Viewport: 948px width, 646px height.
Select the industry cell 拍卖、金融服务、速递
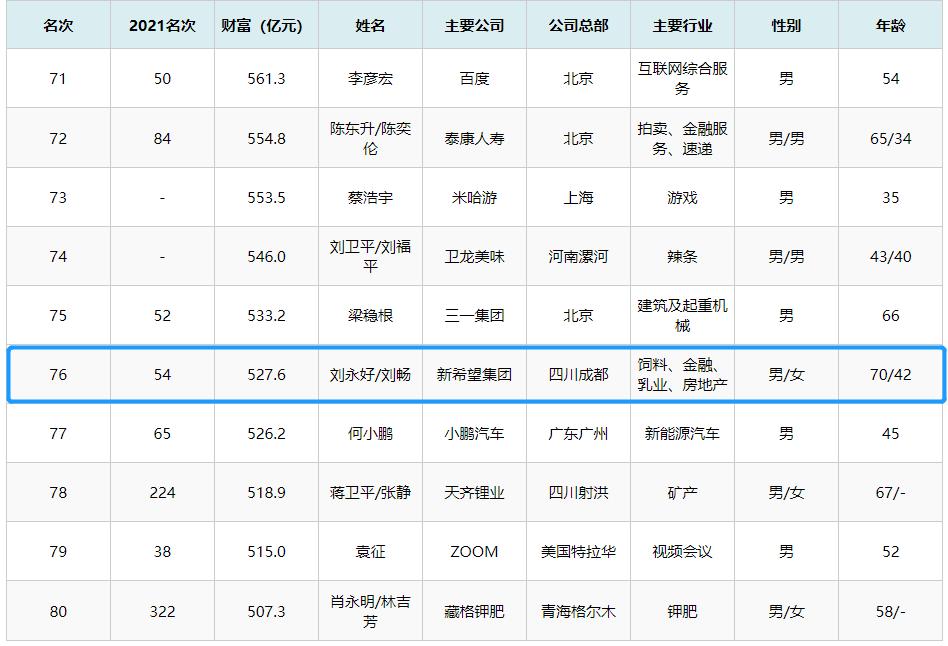coord(682,139)
